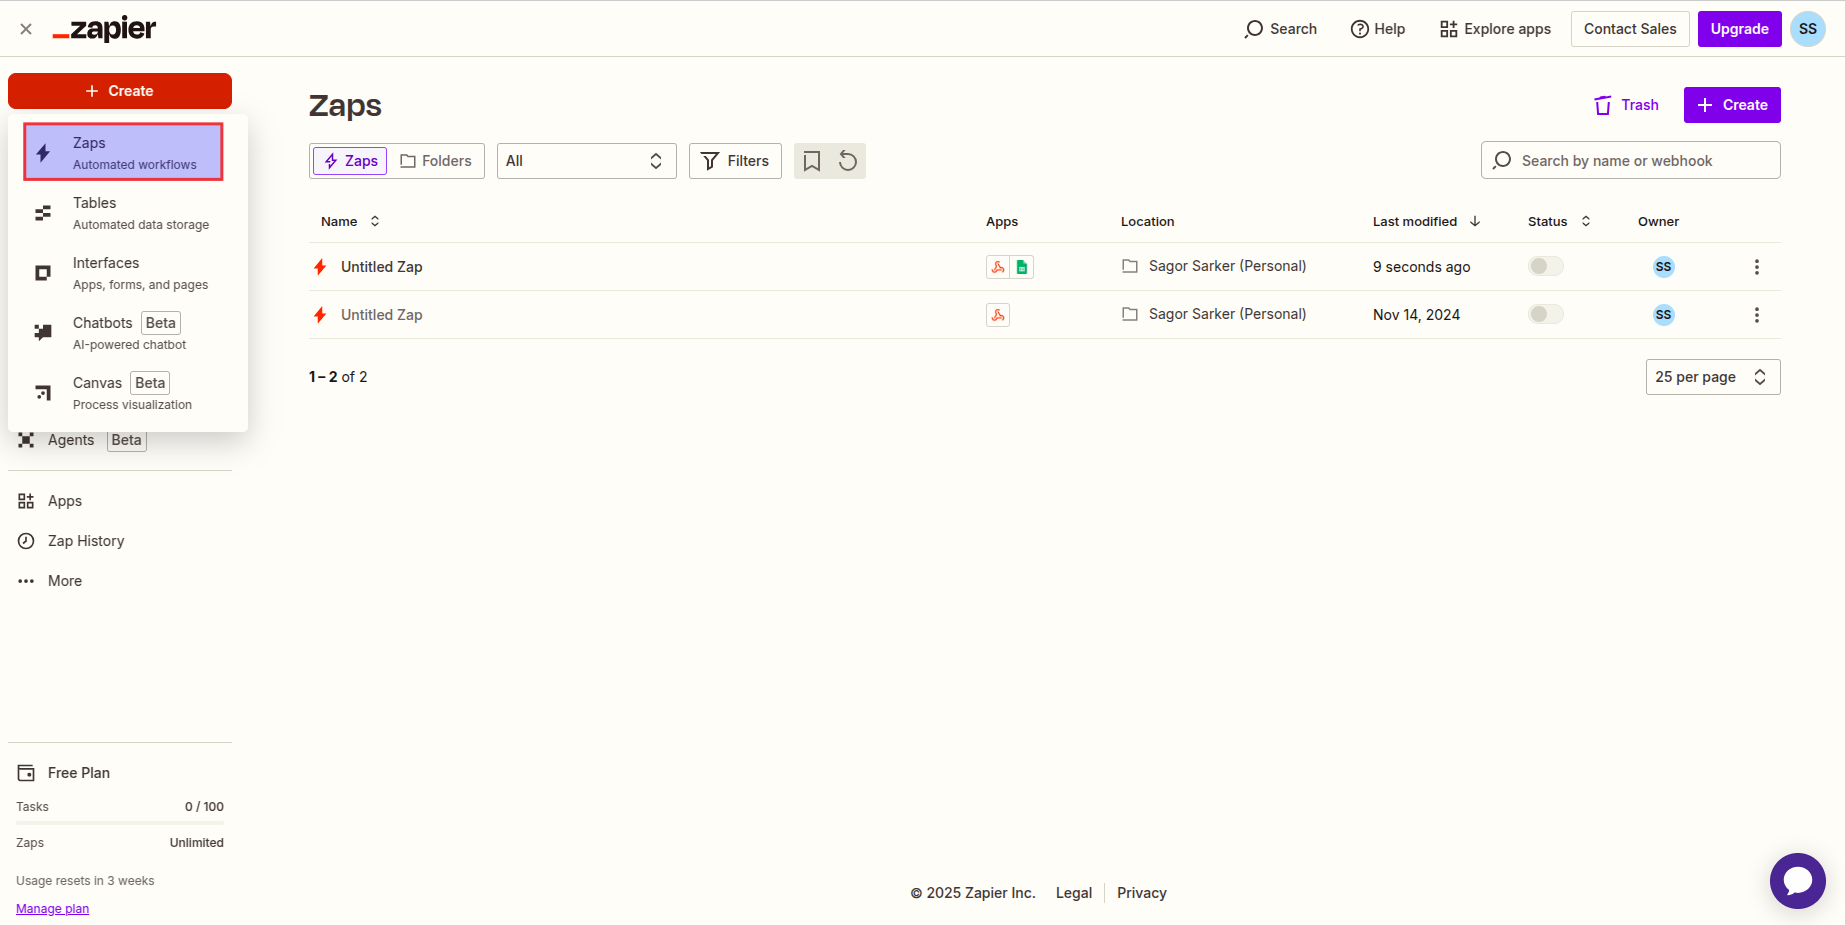Image resolution: width=1845 pixels, height=925 pixels.
Task: Switch to the Zaps view tab
Action: pos(350,161)
